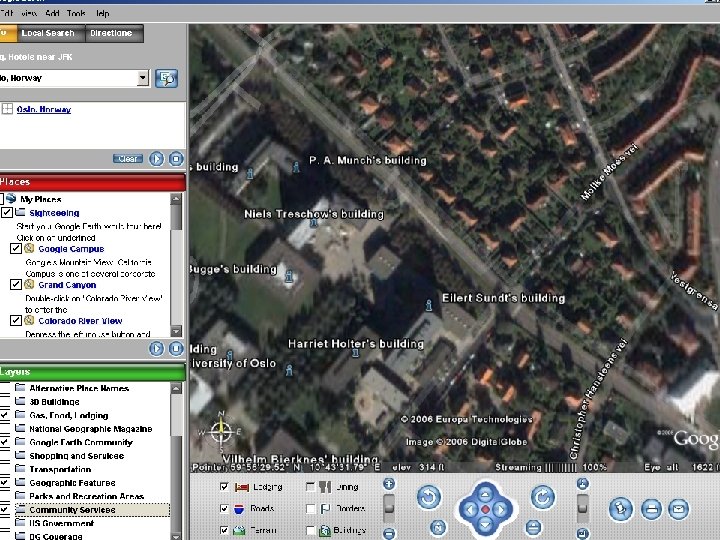Rotate view clockwise

tap(543, 497)
